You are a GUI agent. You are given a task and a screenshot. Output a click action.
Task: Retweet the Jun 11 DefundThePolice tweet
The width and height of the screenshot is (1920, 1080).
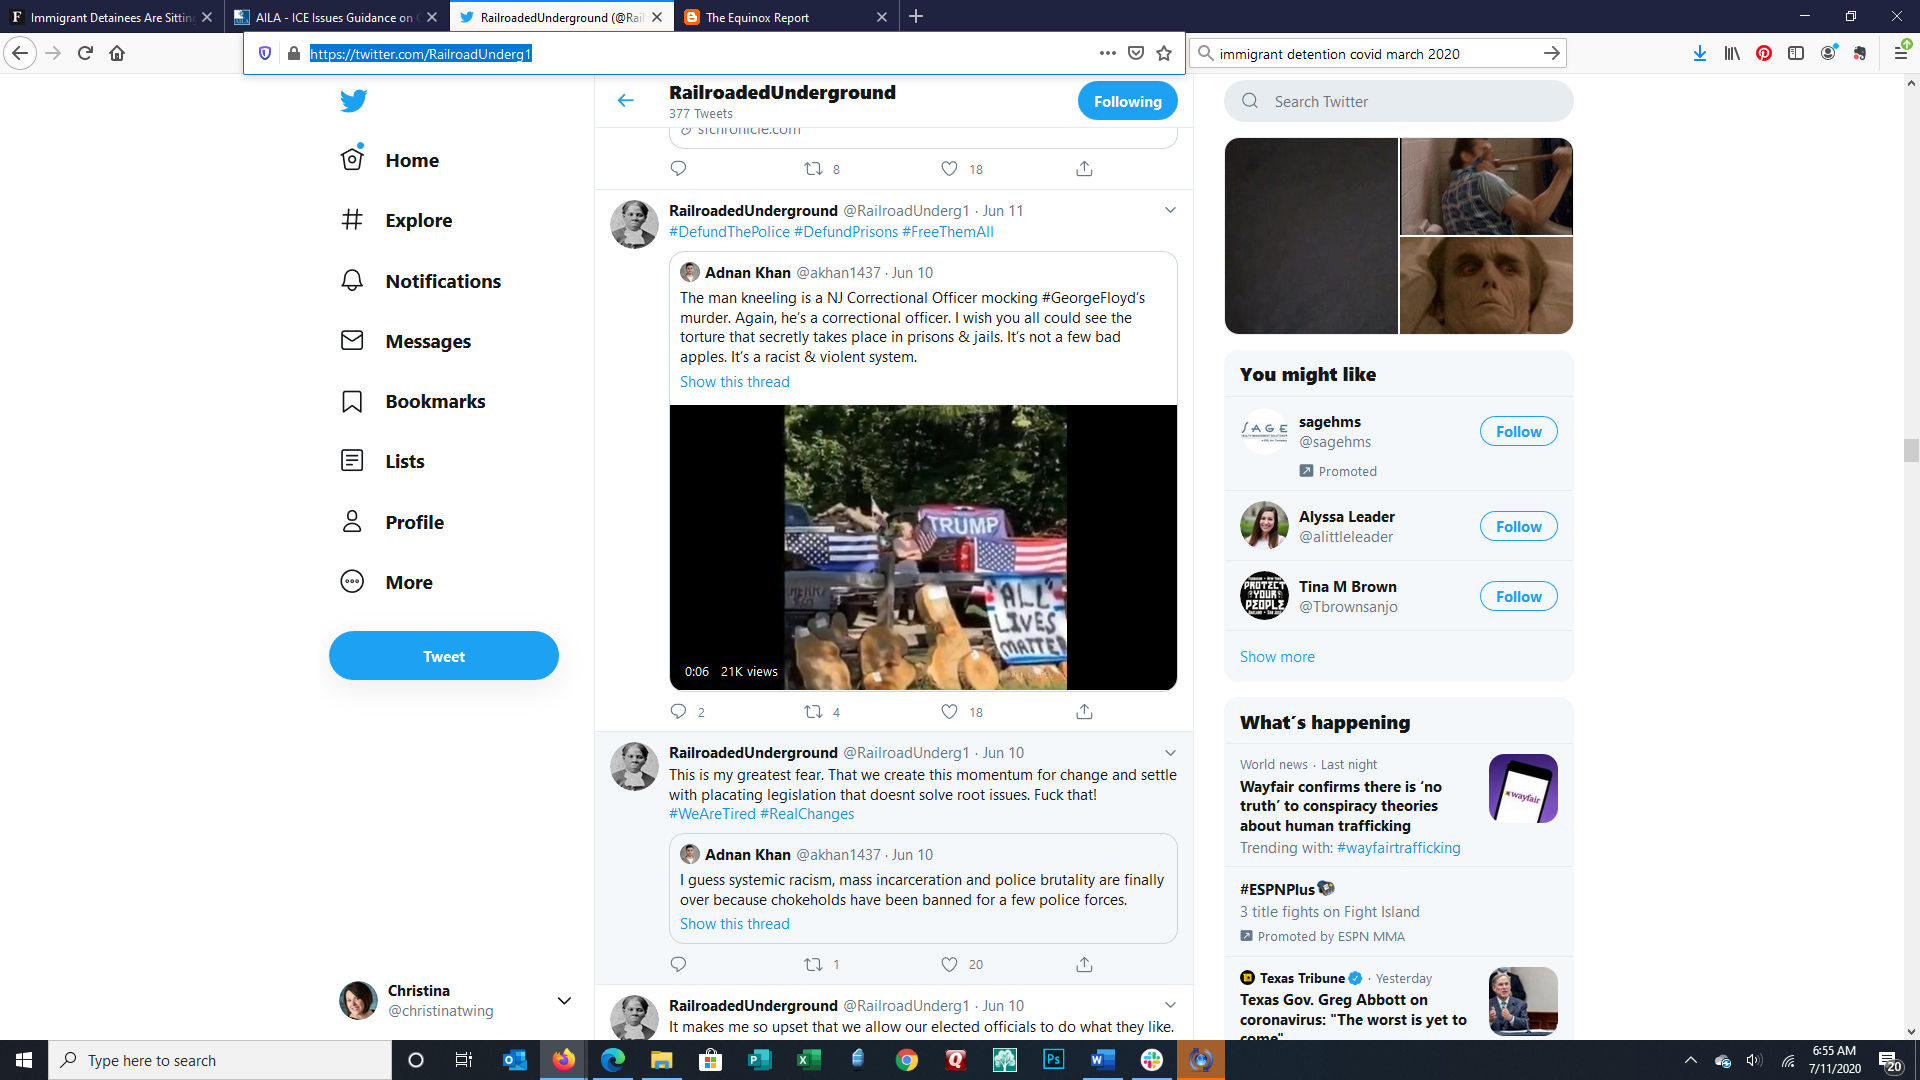point(814,711)
